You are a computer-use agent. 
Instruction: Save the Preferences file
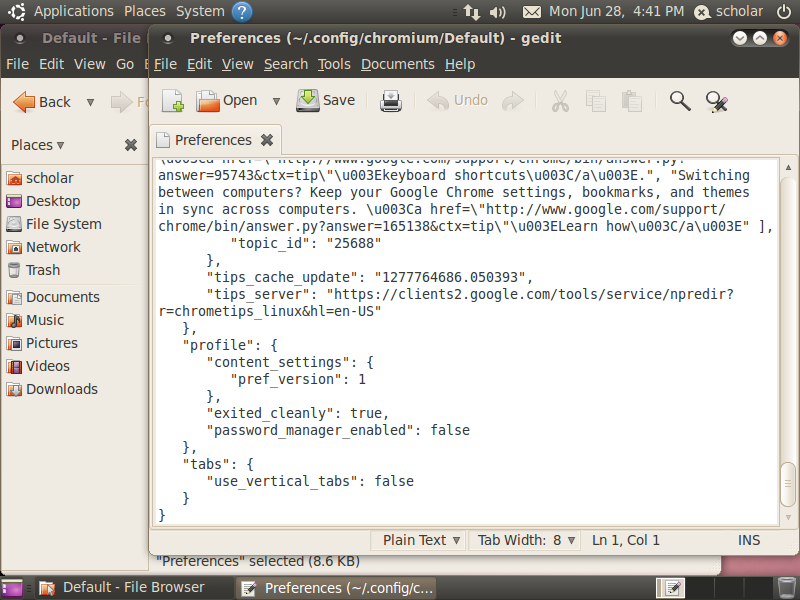click(326, 101)
